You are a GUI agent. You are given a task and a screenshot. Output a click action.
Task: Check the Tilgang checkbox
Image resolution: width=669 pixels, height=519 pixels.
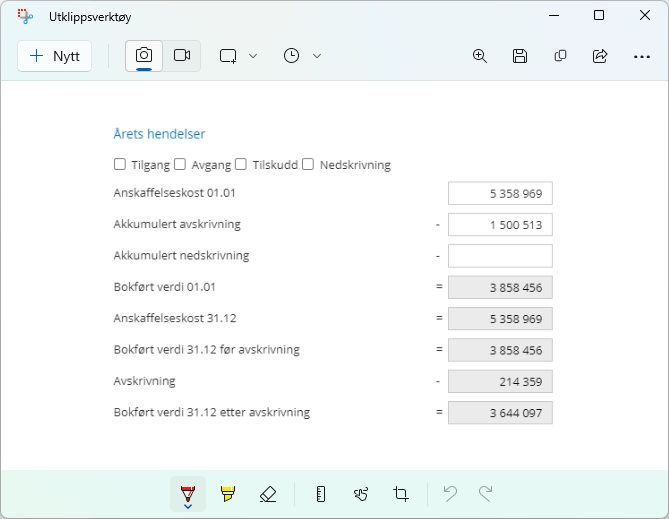click(x=120, y=164)
